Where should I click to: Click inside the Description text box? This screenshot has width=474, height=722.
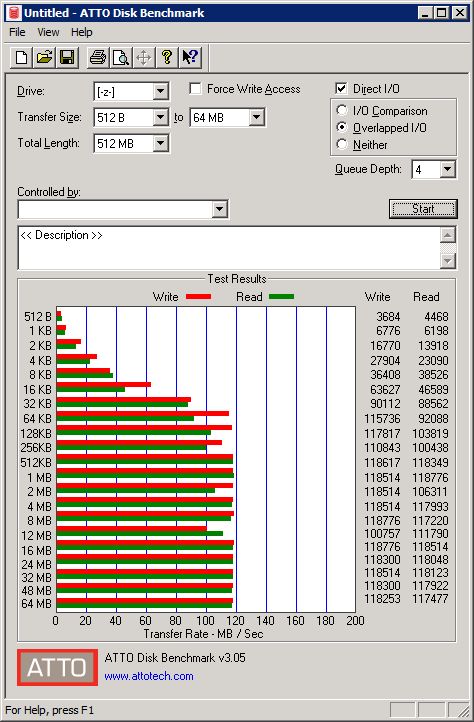click(229, 248)
